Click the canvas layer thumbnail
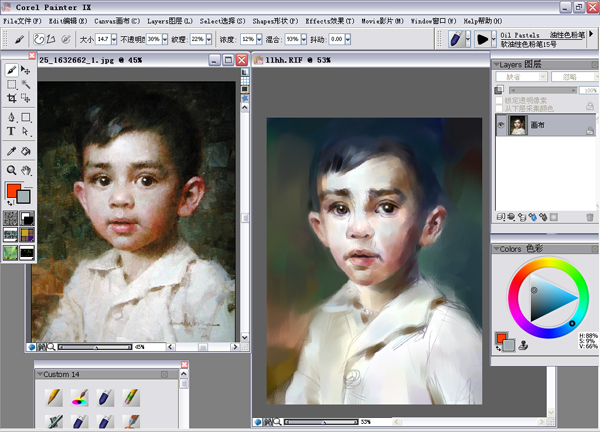This screenshot has height=432, width=600. [517, 125]
